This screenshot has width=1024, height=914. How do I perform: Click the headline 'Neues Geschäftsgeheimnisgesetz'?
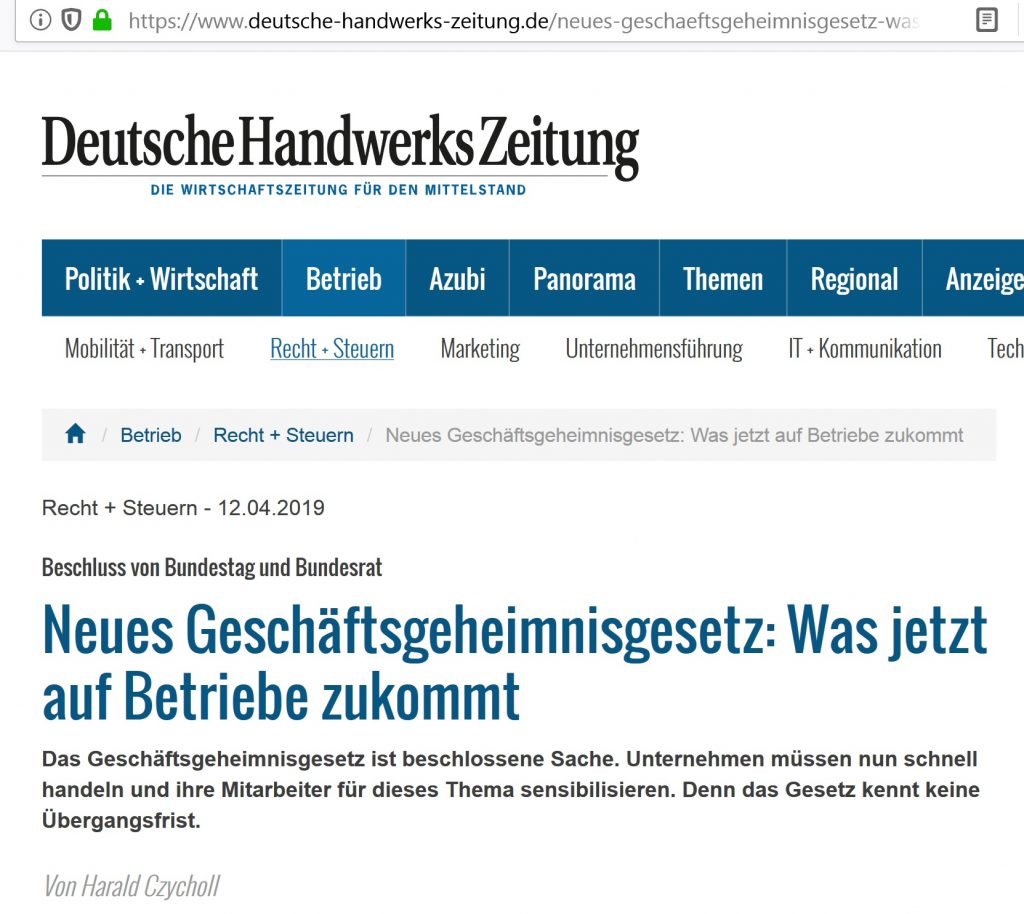pos(514,663)
